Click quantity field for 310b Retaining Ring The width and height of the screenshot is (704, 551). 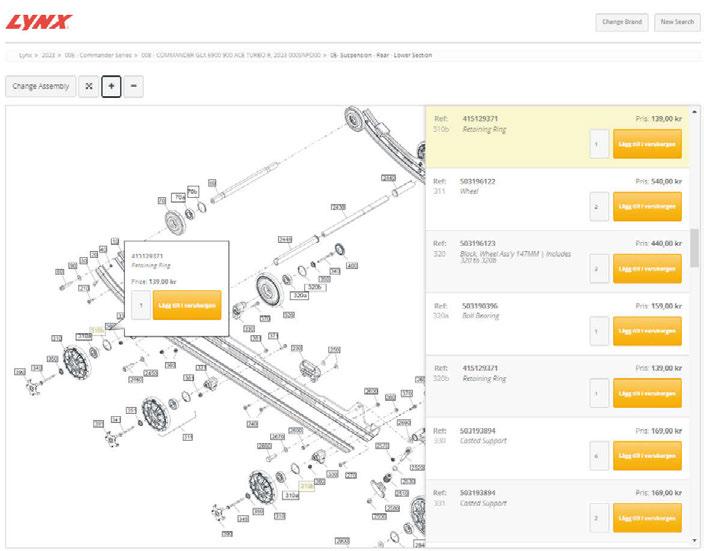click(x=599, y=144)
